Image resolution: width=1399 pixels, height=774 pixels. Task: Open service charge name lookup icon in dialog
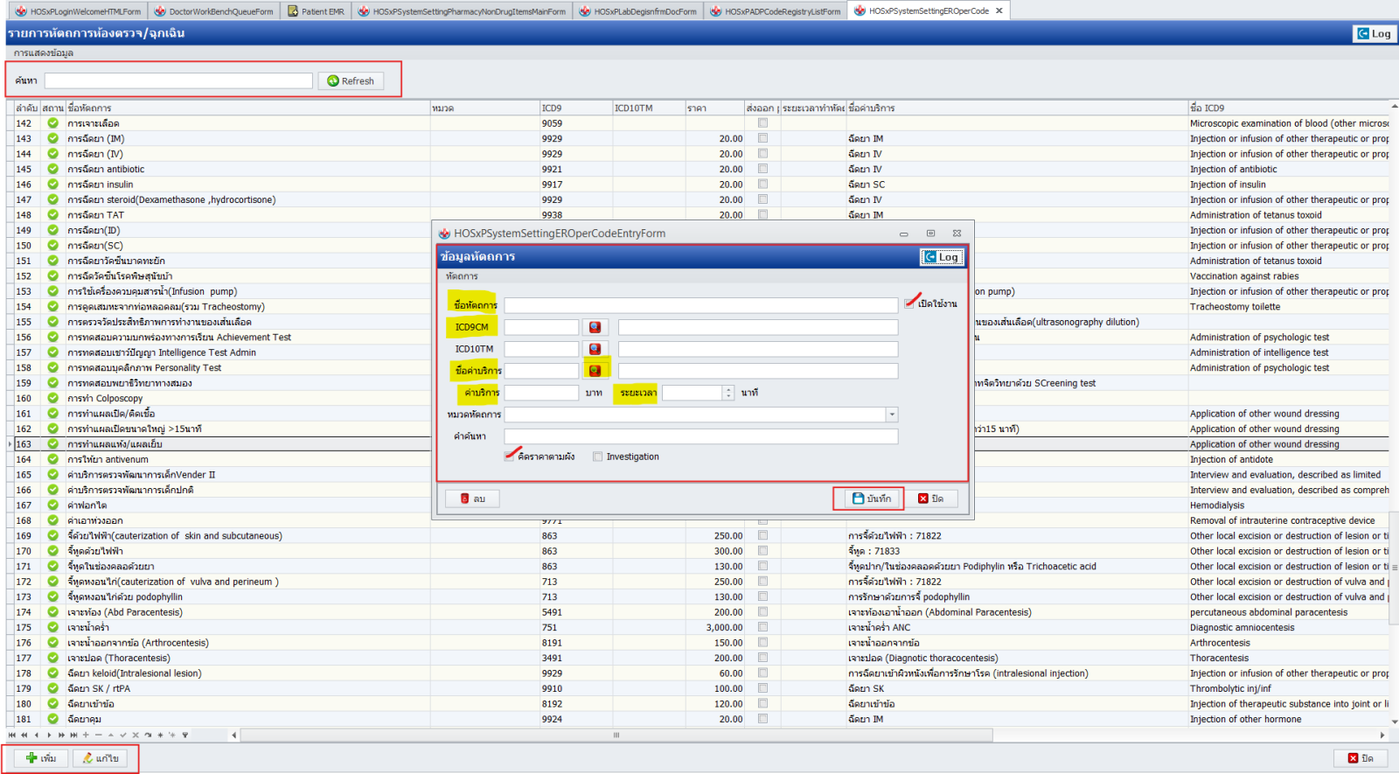(595, 371)
